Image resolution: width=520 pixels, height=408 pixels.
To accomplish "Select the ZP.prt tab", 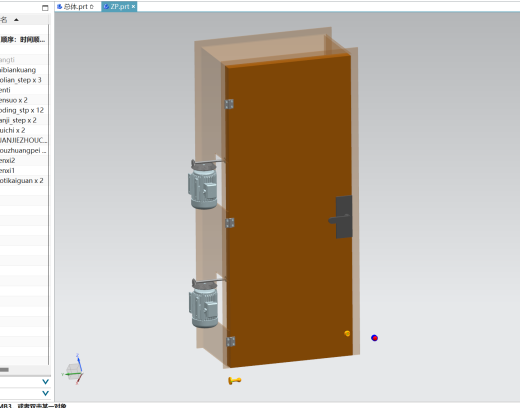I will [x=117, y=7].
